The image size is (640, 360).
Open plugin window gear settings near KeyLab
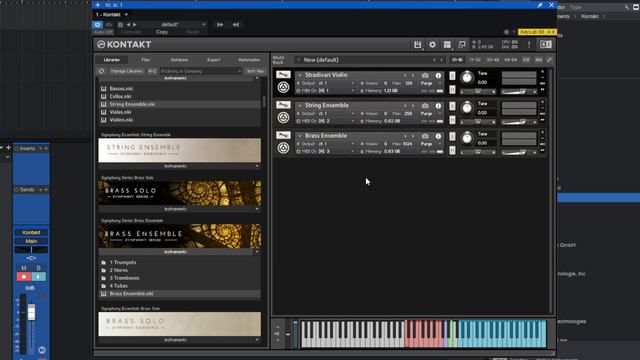coord(507,32)
